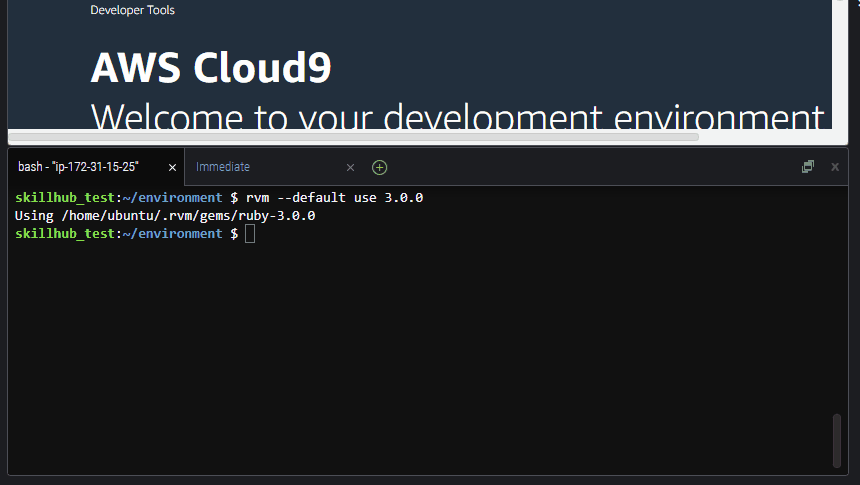Click the 'Using /home/ubuntu/.rvm/gems/ruby-3.0.0' output line
The height and width of the screenshot is (485, 860).
pyautogui.click(x=165, y=216)
